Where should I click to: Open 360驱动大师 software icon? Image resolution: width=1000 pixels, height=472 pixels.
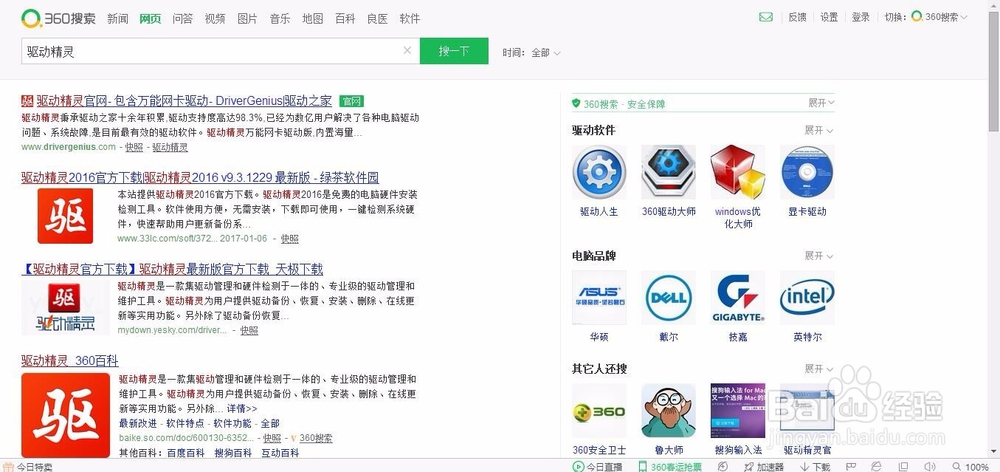pos(668,172)
